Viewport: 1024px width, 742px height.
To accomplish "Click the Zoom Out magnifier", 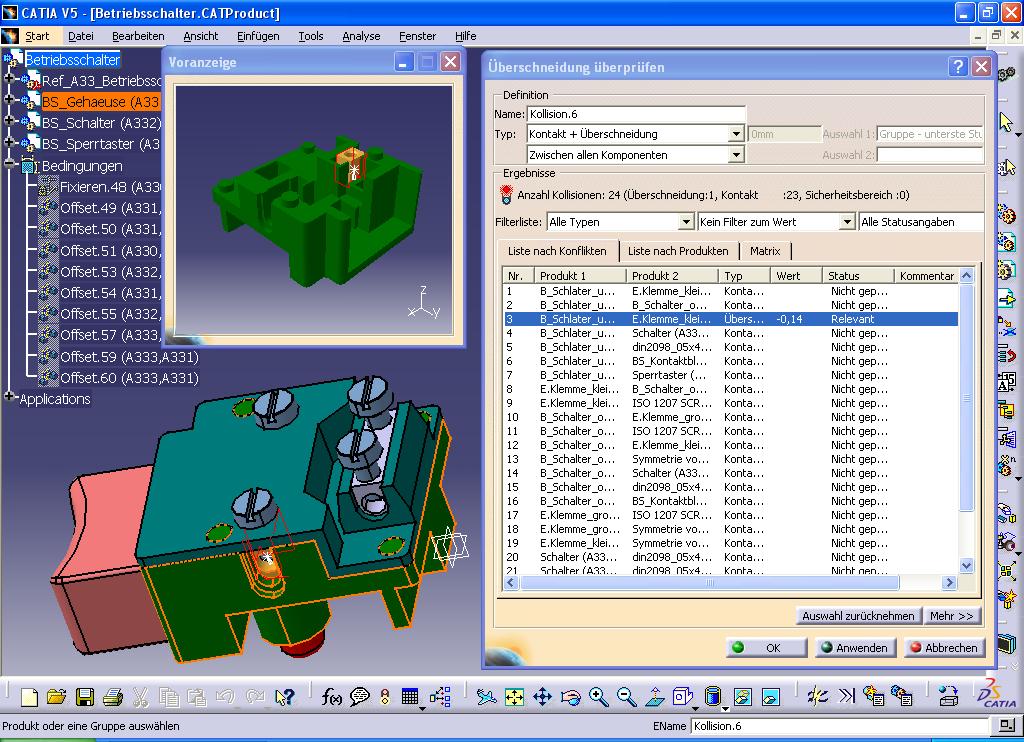I will (626, 697).
